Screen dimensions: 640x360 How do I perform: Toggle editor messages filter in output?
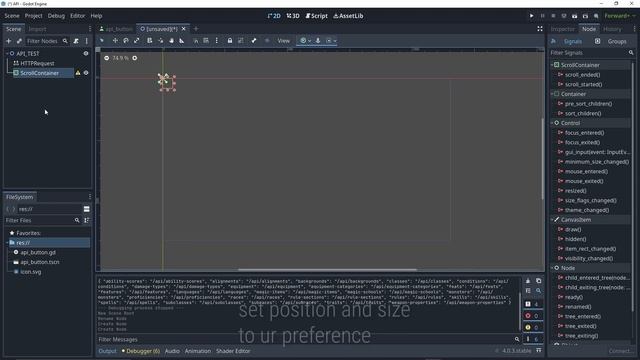[x=532, y=339]
